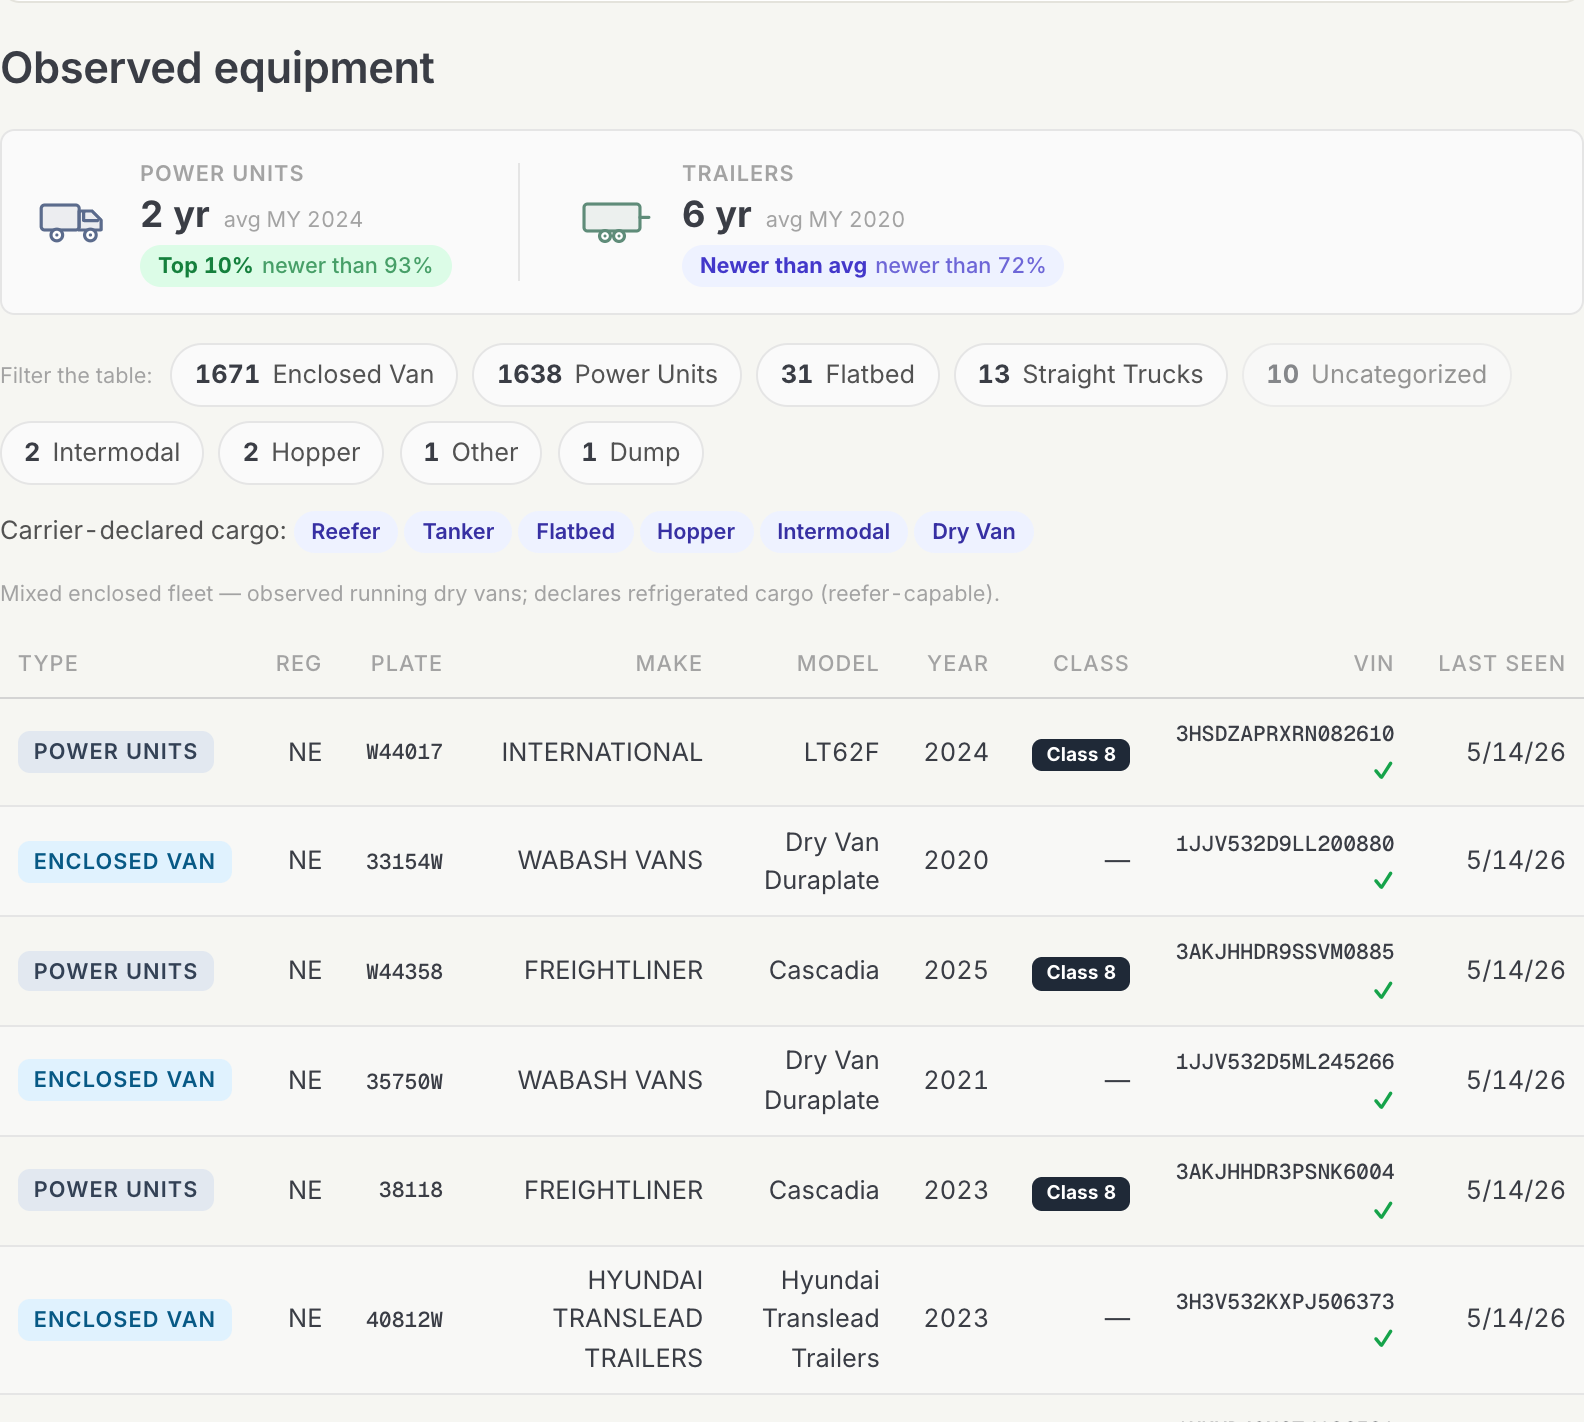Screen dimensions: 1584x1422
Task: Sort by MODEL column header
Action: [837, 664]
